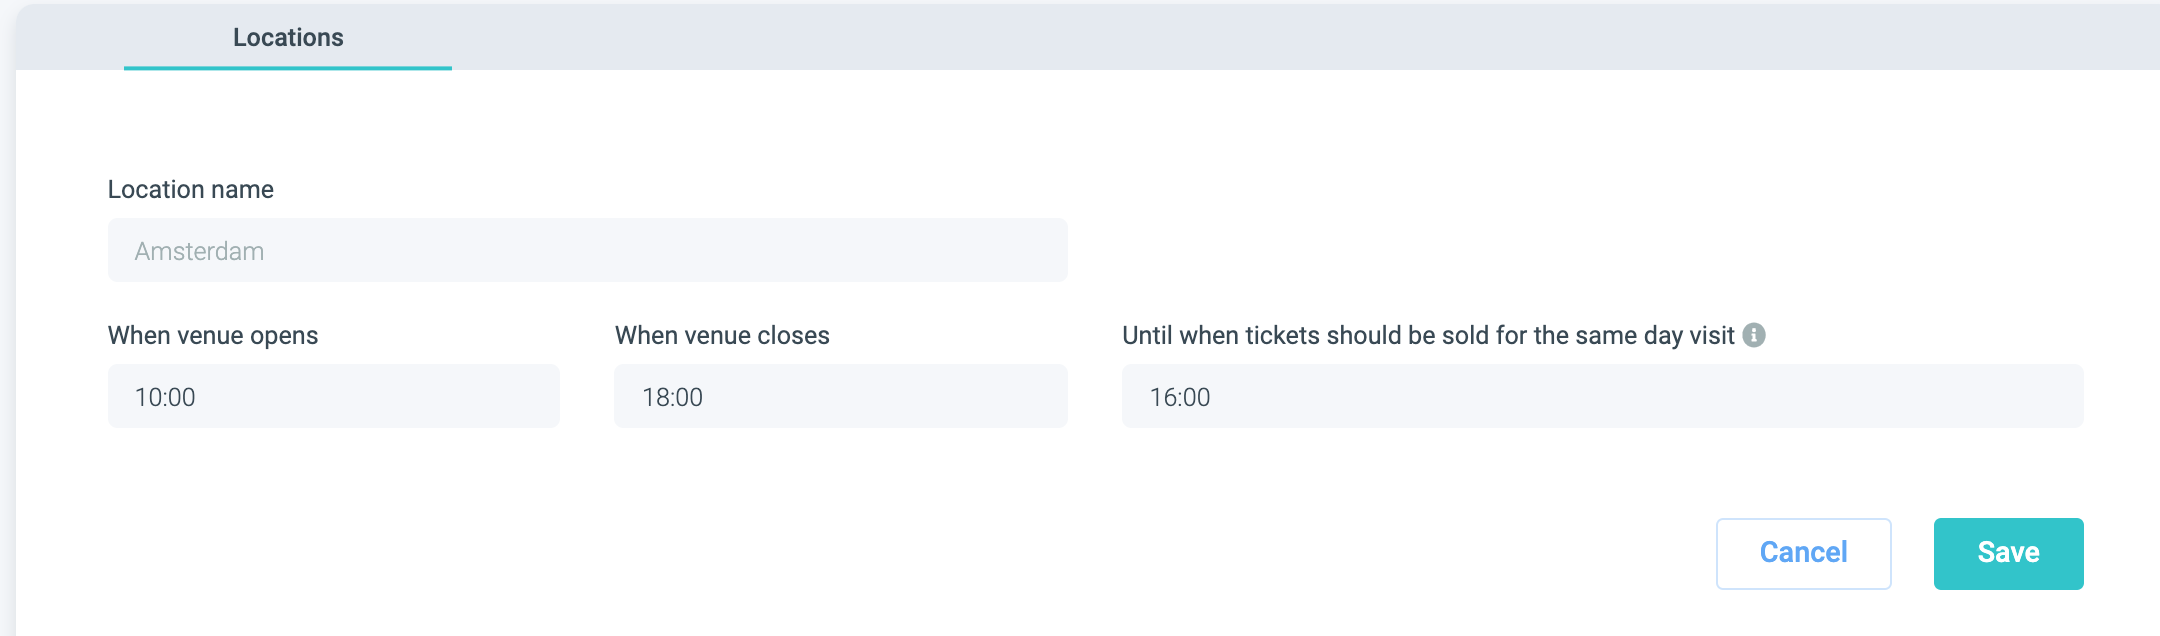Switch to the Locations tab
The width and height of the screenshot is (2160, 636).
pos(288,38)
